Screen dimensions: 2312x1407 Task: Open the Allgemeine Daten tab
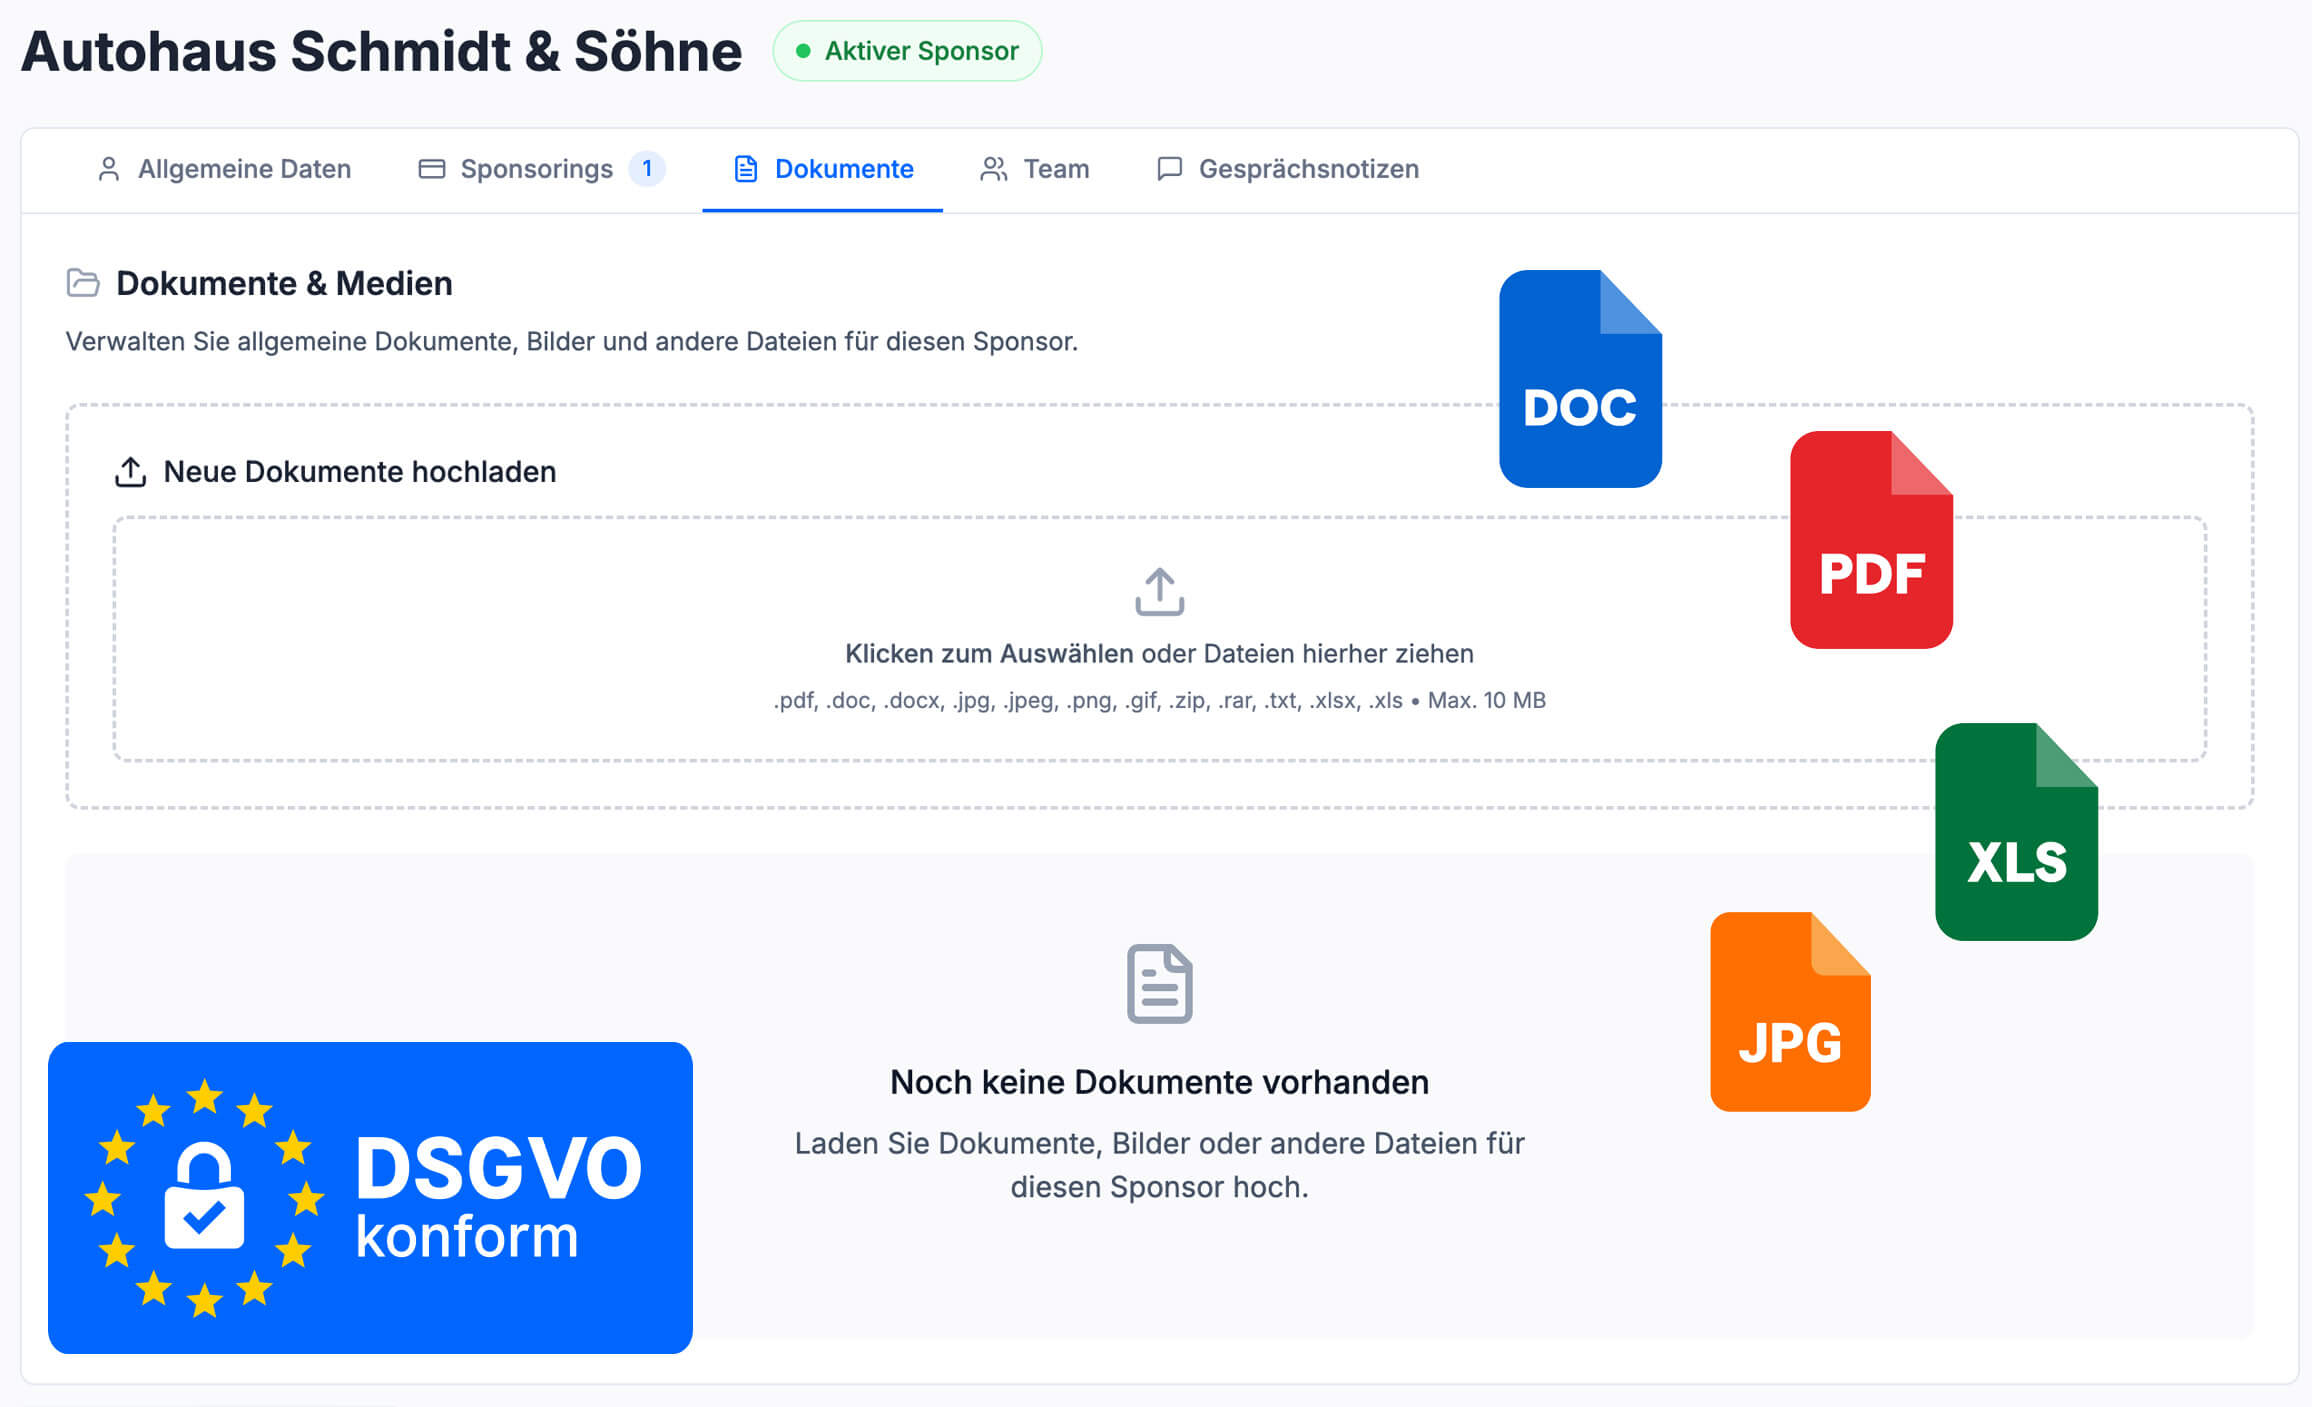(x=224, y=169)
